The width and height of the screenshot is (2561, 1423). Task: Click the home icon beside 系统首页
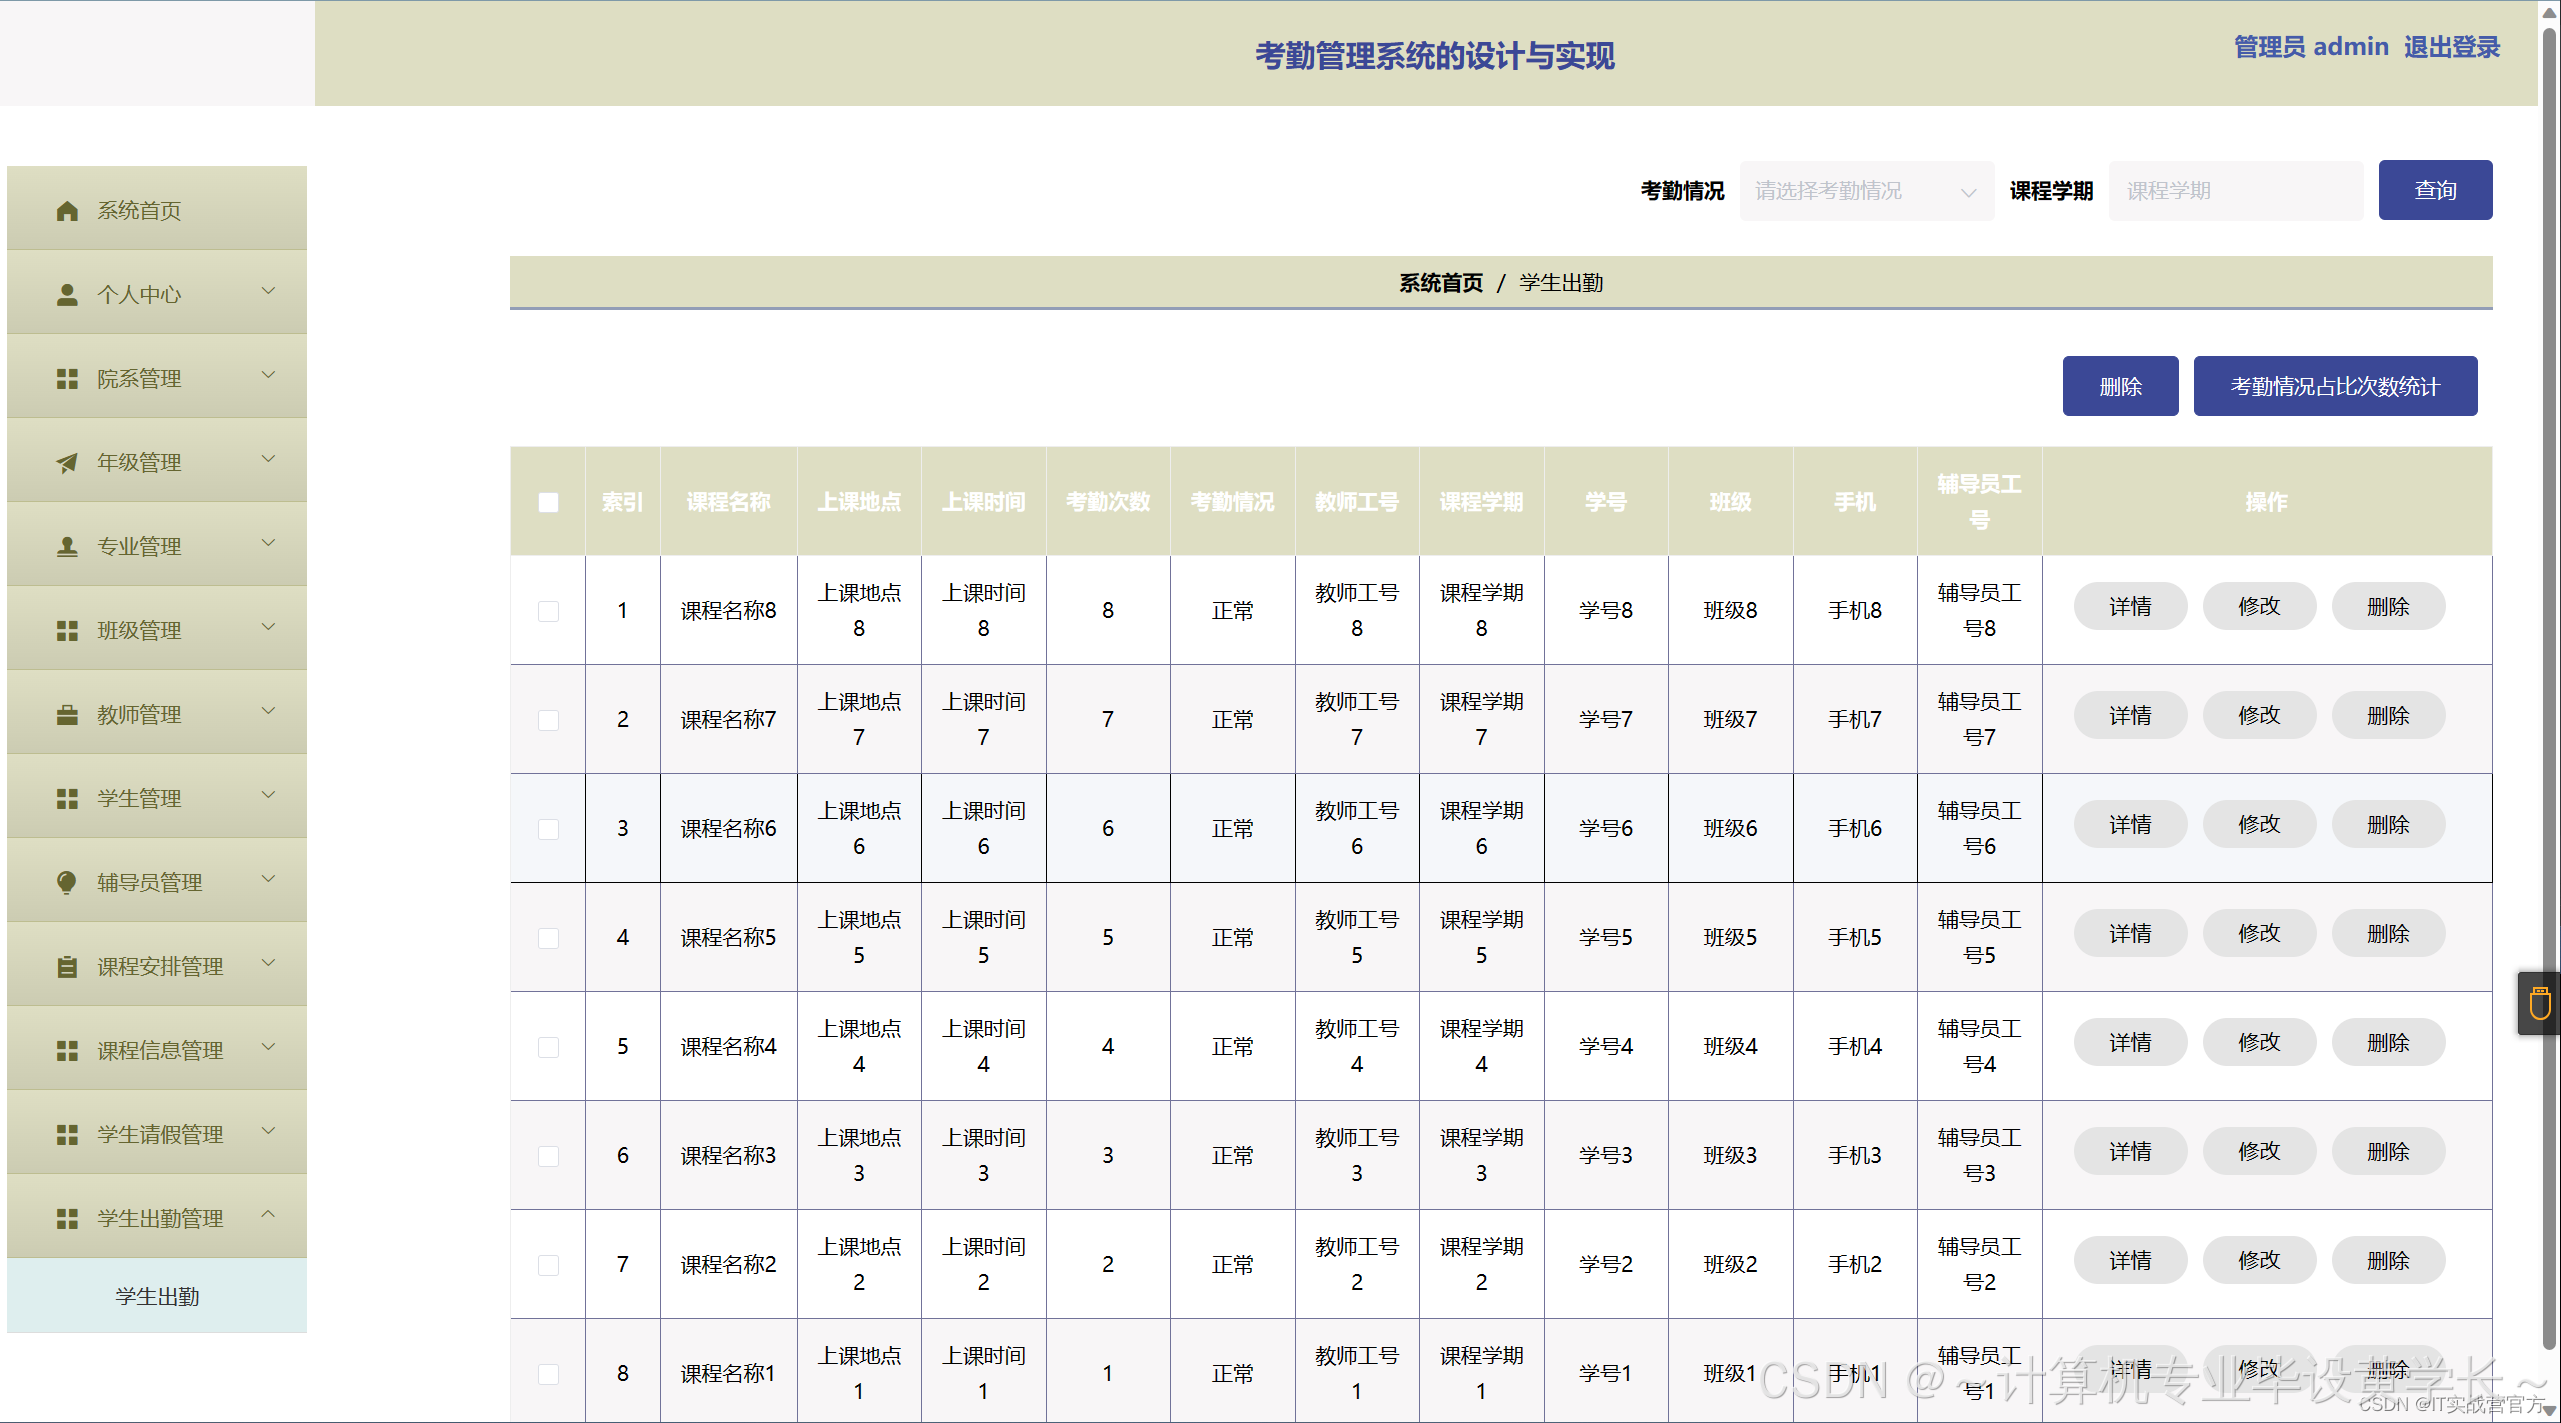click(67, 211)
